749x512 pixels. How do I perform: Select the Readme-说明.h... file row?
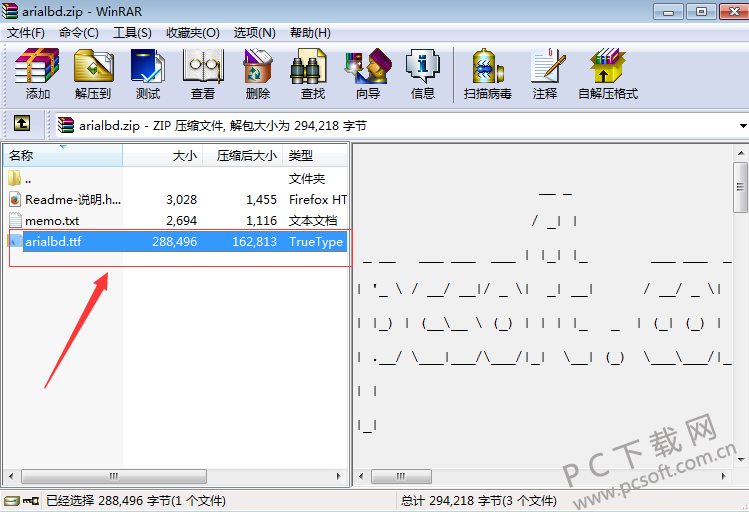pyautogui.click(x=177, y=200)
